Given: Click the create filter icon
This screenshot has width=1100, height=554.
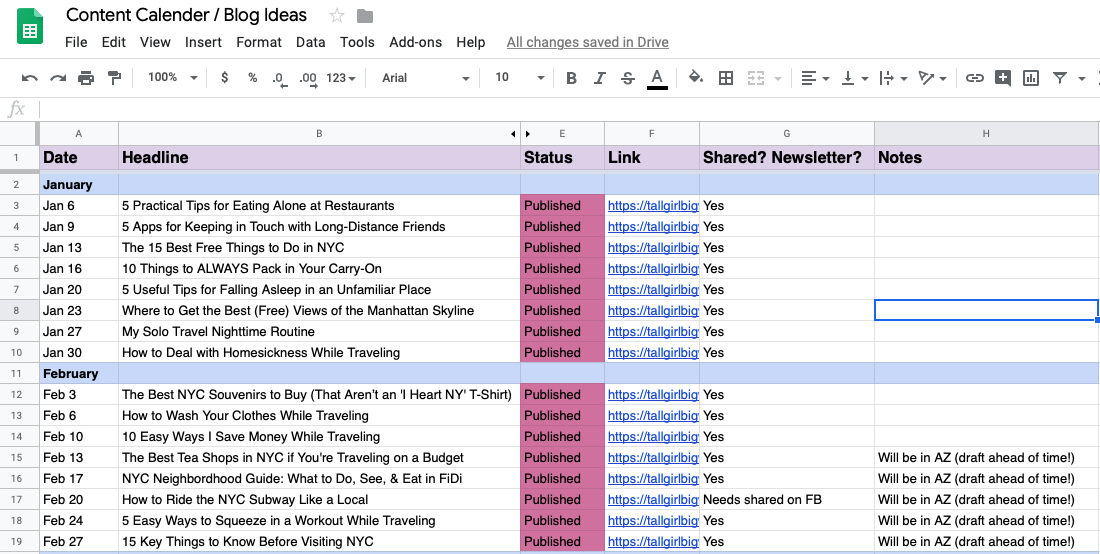Looking at the screenshot, I should 1059,78.
